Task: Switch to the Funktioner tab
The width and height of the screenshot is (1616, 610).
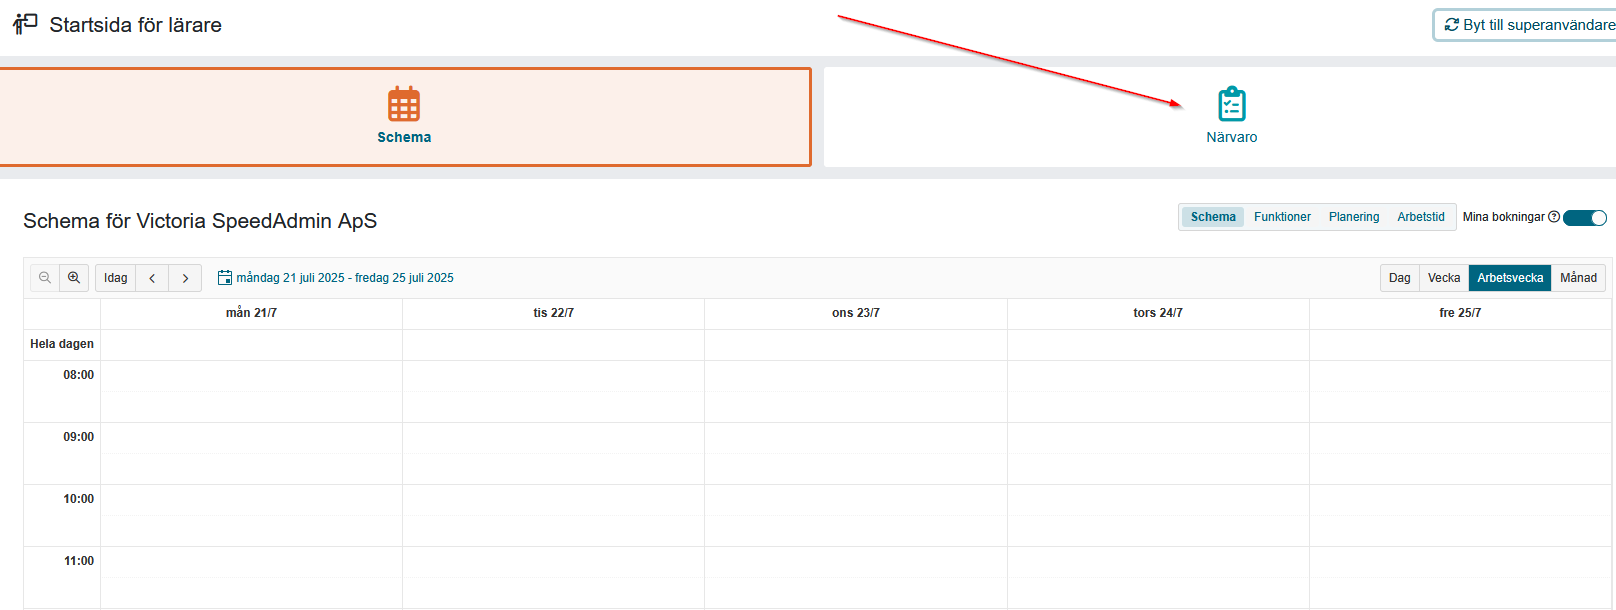Action: (1282, 217)
